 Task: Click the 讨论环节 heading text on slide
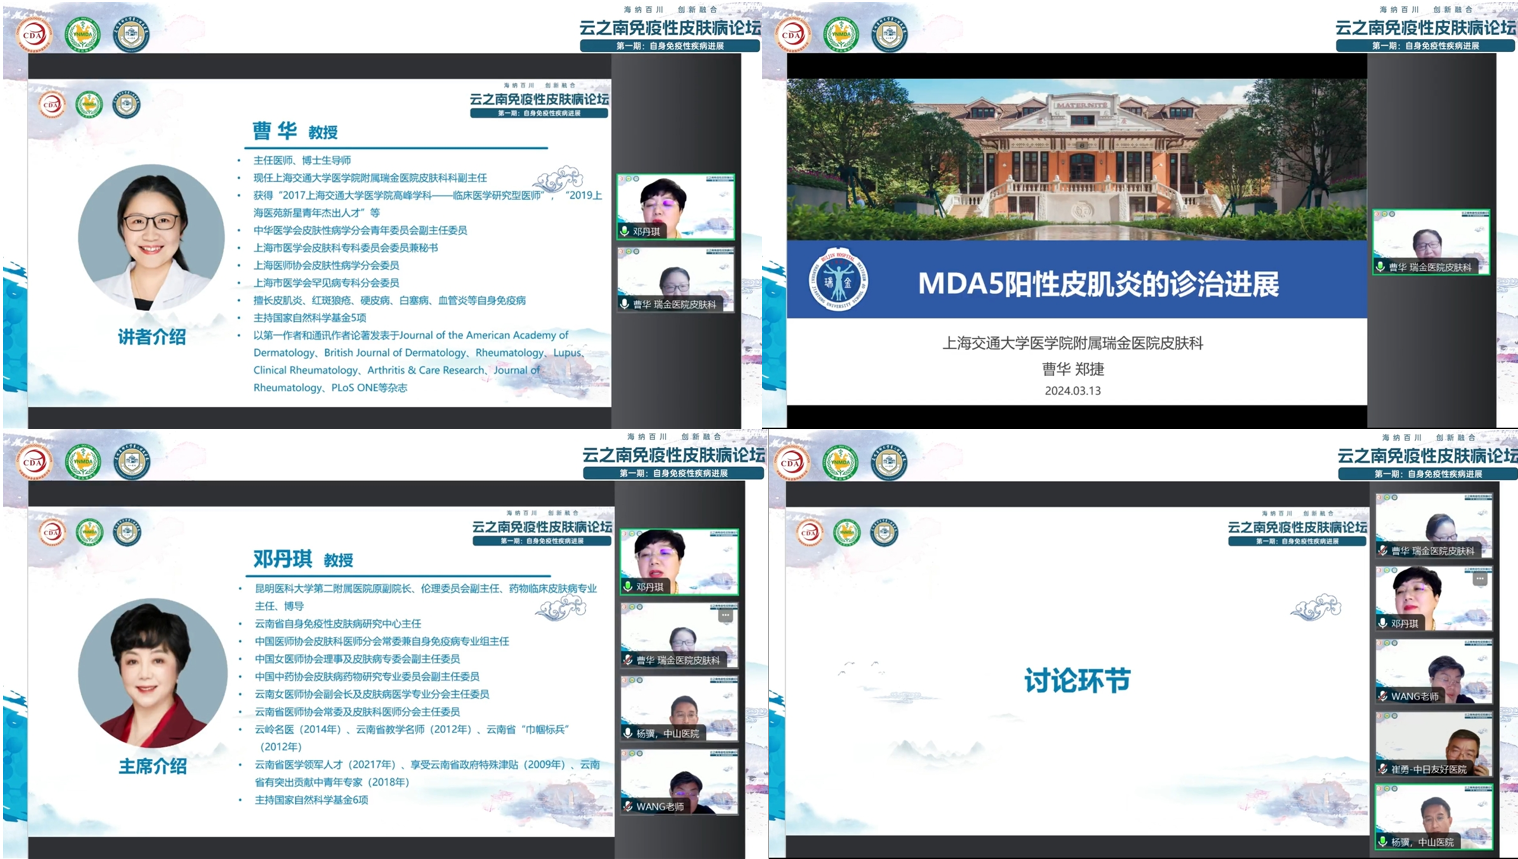tap(1077, 681)
